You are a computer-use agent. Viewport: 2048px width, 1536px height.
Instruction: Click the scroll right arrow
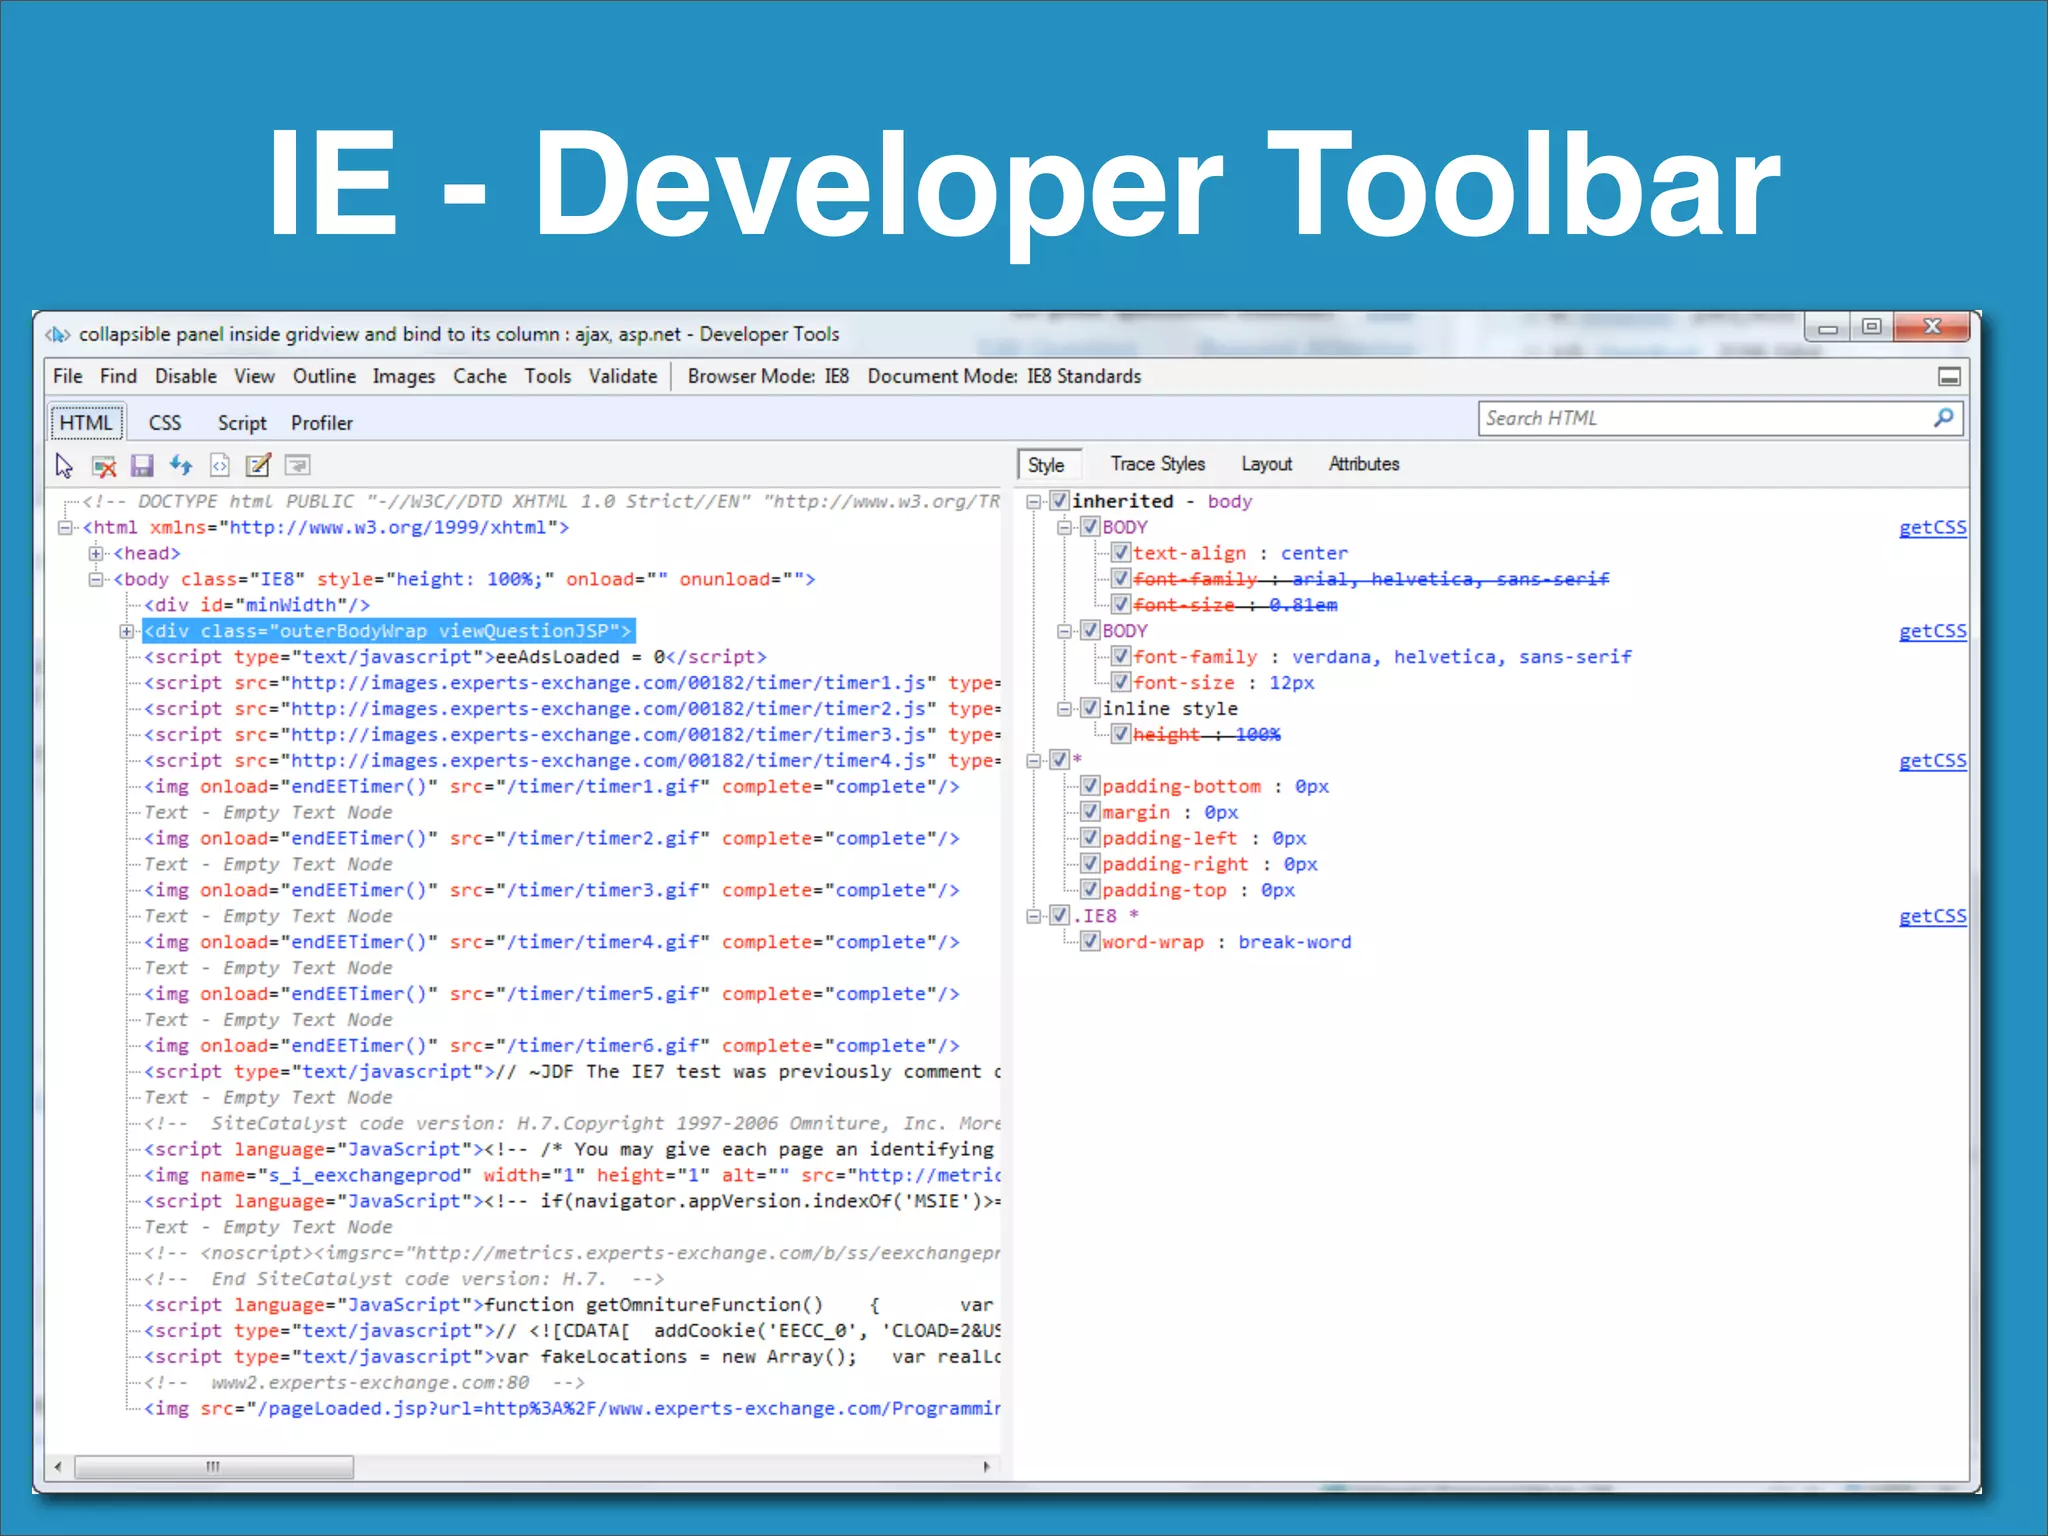[x=987, y=1467]
